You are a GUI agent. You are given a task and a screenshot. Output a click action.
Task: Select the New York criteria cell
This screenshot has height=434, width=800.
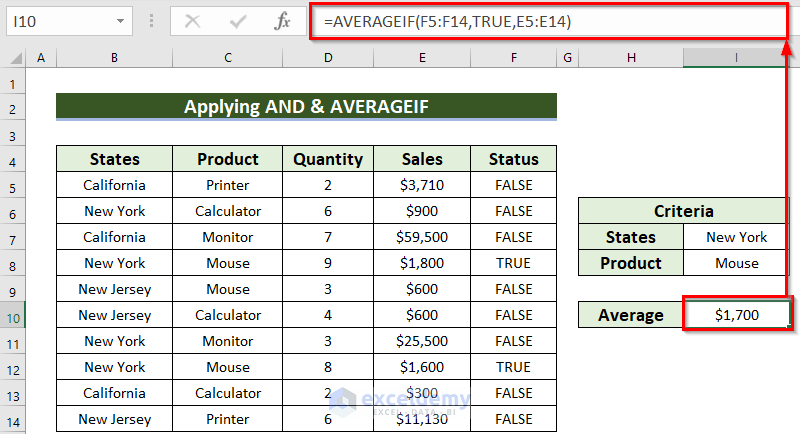coord(736,237)
